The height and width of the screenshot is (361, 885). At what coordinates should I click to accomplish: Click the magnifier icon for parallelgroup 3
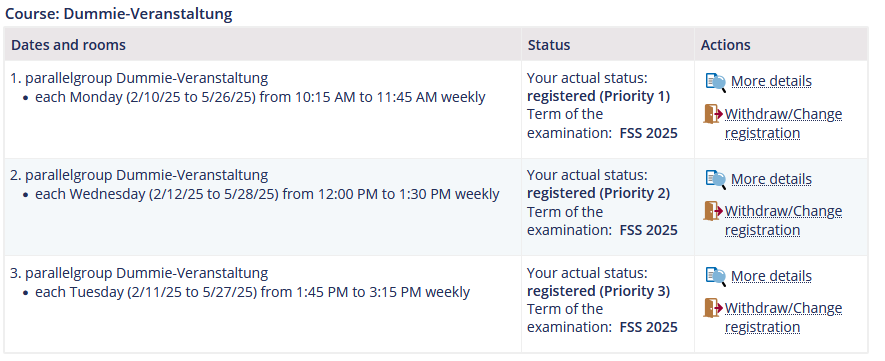[716, 276]
